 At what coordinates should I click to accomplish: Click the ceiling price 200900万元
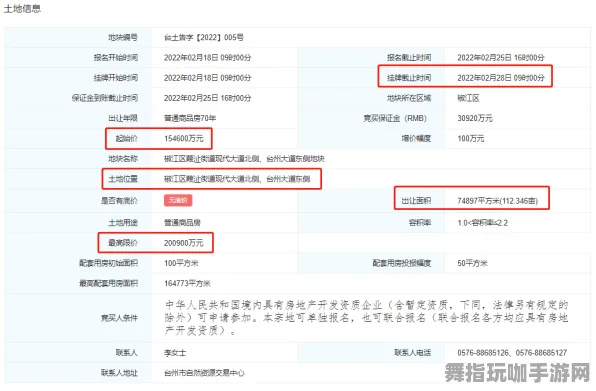coord(184,242)
